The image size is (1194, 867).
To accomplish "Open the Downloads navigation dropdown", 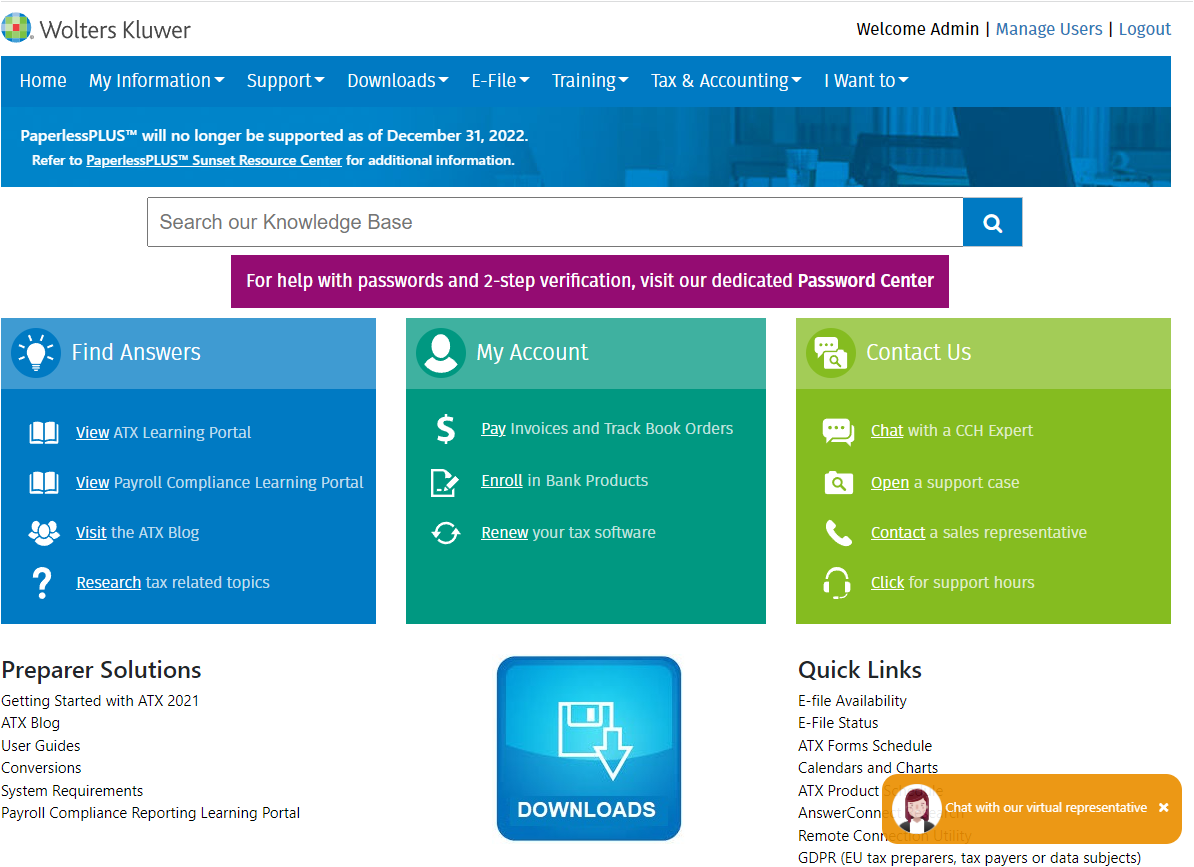I will click(x=397, y=81).
